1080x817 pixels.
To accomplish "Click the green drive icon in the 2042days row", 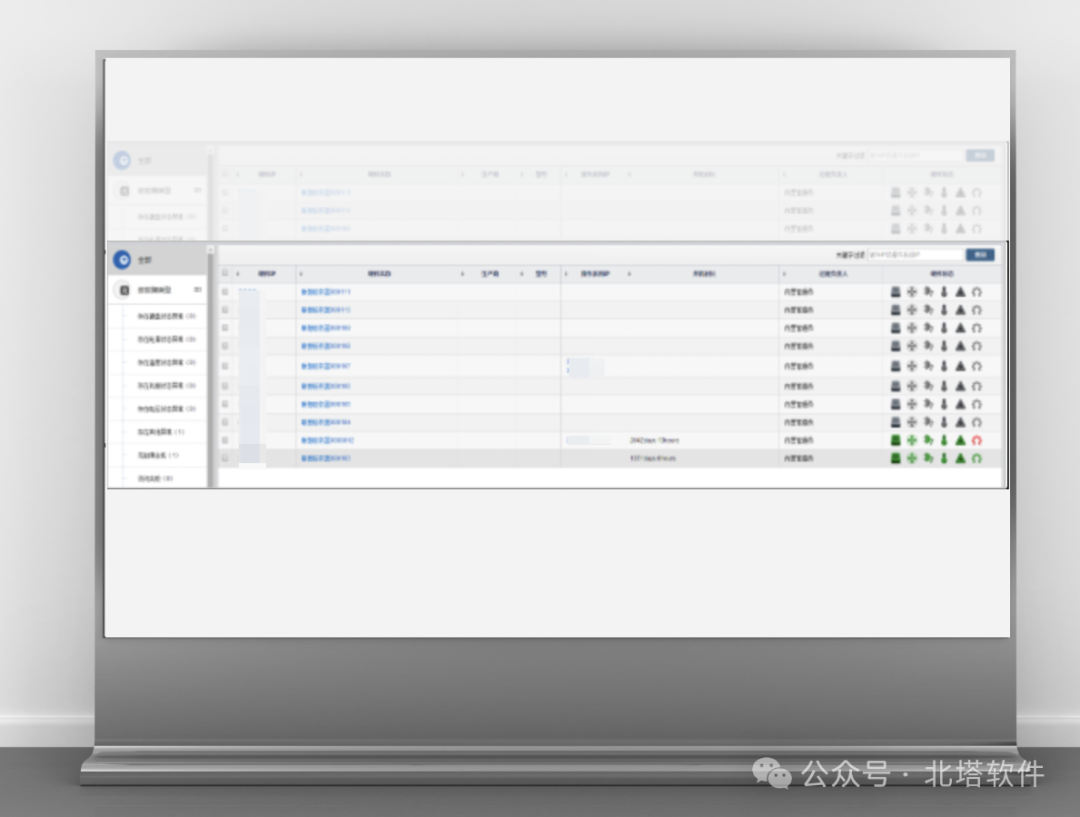I will (895, 440).
